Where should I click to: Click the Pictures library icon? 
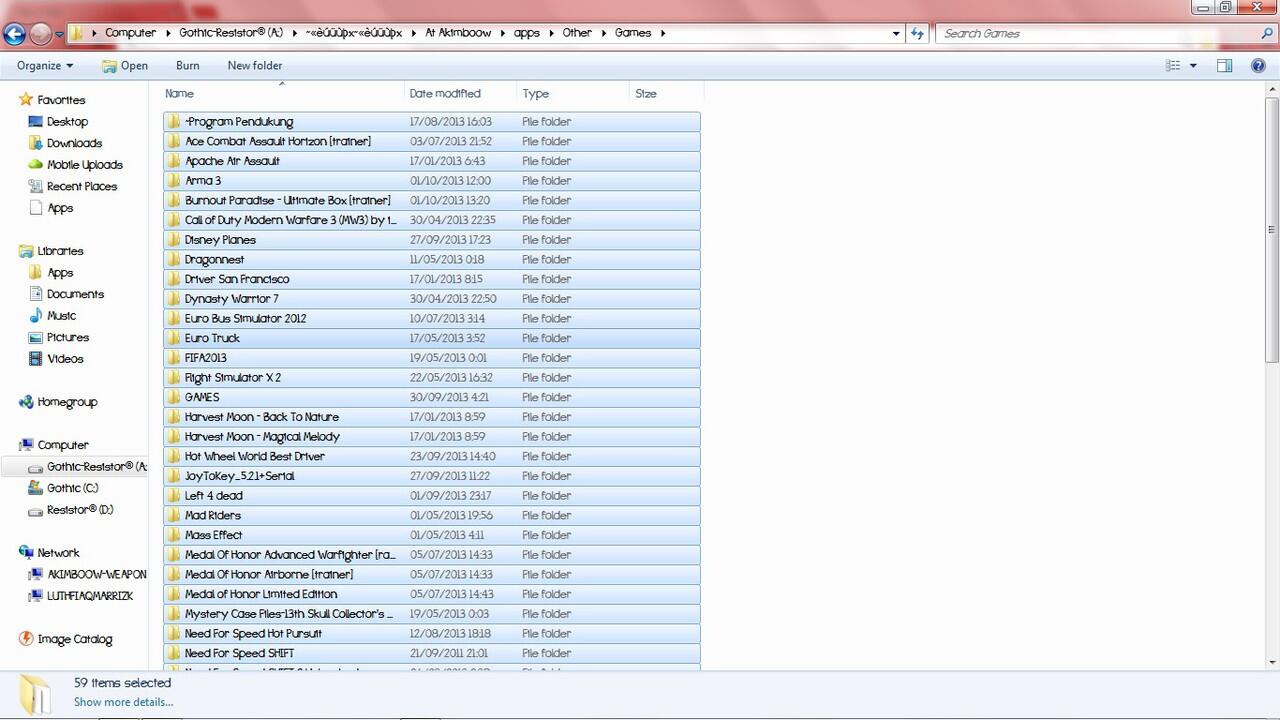(x=36, y=337)
